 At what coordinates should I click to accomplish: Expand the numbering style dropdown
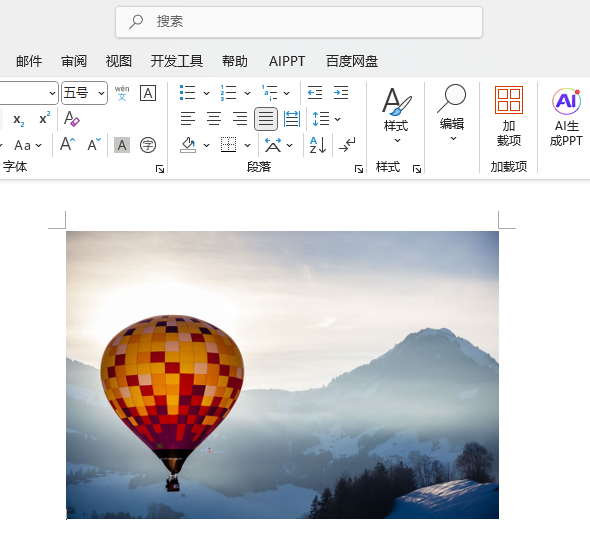pyautogui.click(x=247, y=93)
